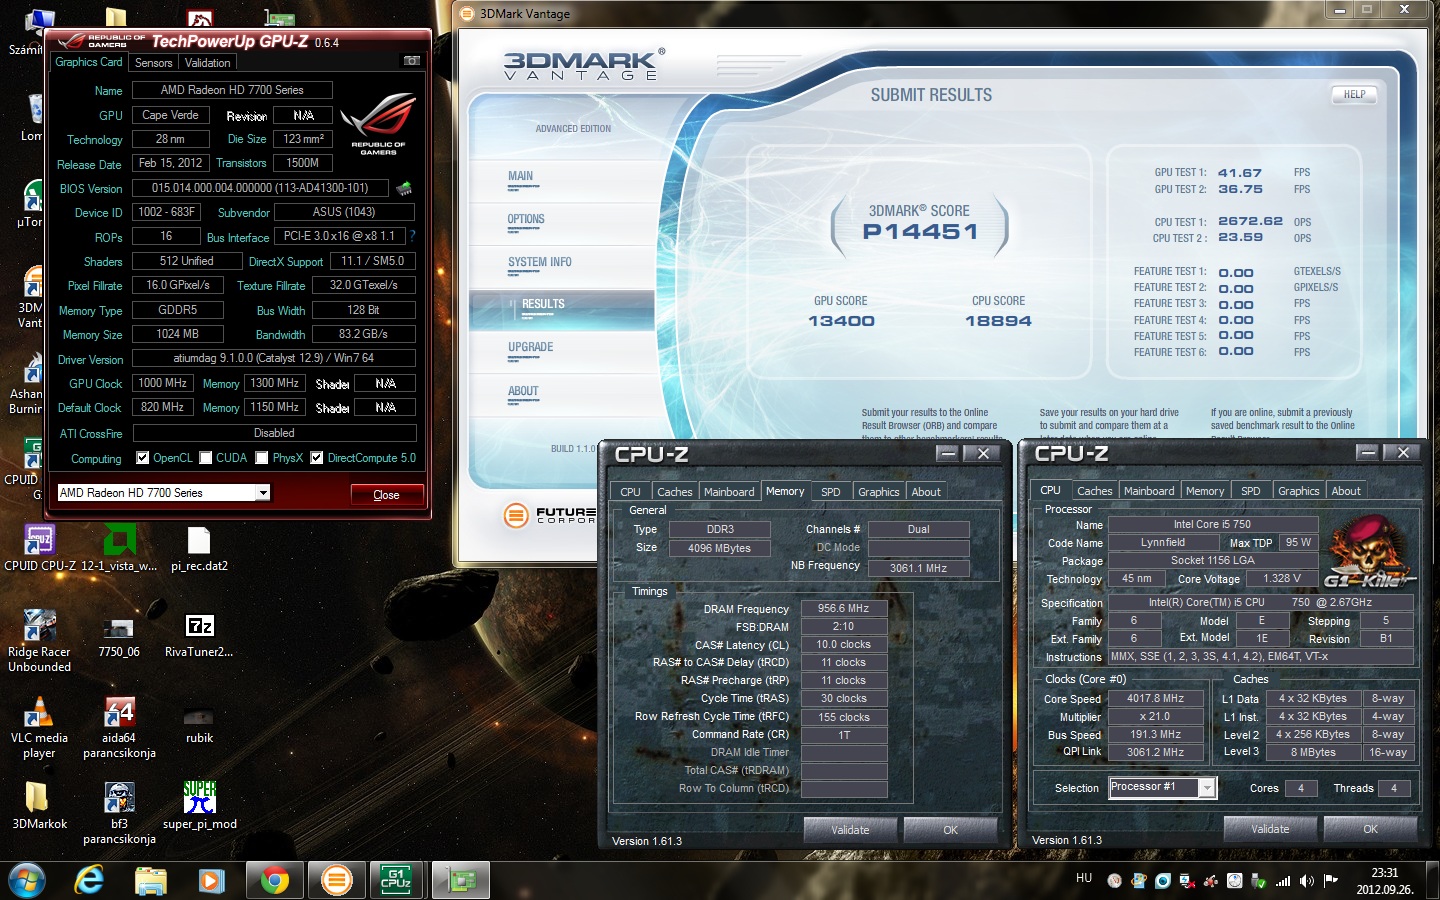
Task: Launch Internet Explorer from the taskbar
Action: (x=90, y=880)
